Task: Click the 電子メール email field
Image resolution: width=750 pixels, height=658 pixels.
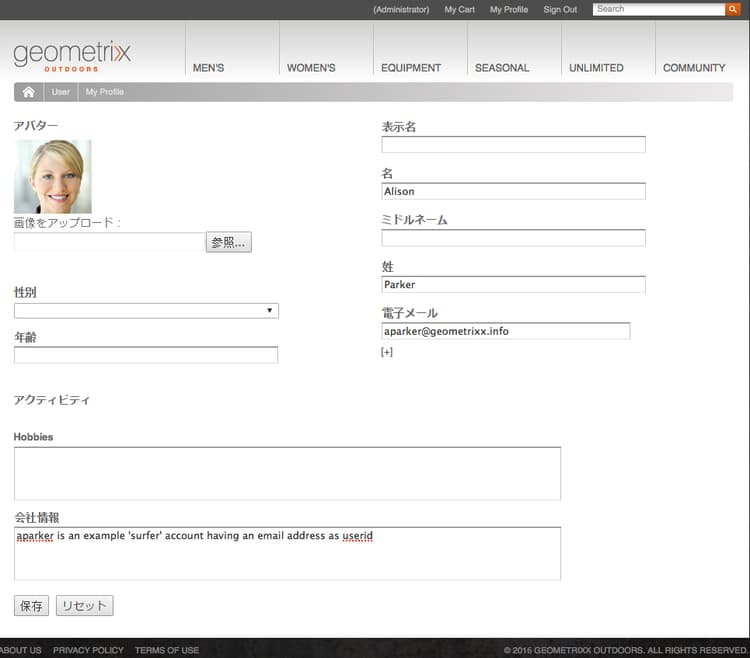Action: (x=506, y=331)
